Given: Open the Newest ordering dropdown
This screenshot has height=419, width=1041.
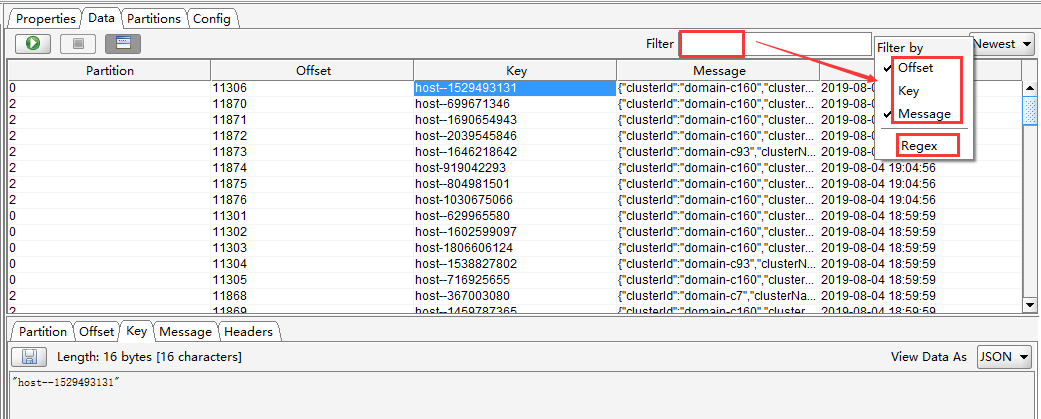Looking at the screenshot, I should [x=1003, y=44].
